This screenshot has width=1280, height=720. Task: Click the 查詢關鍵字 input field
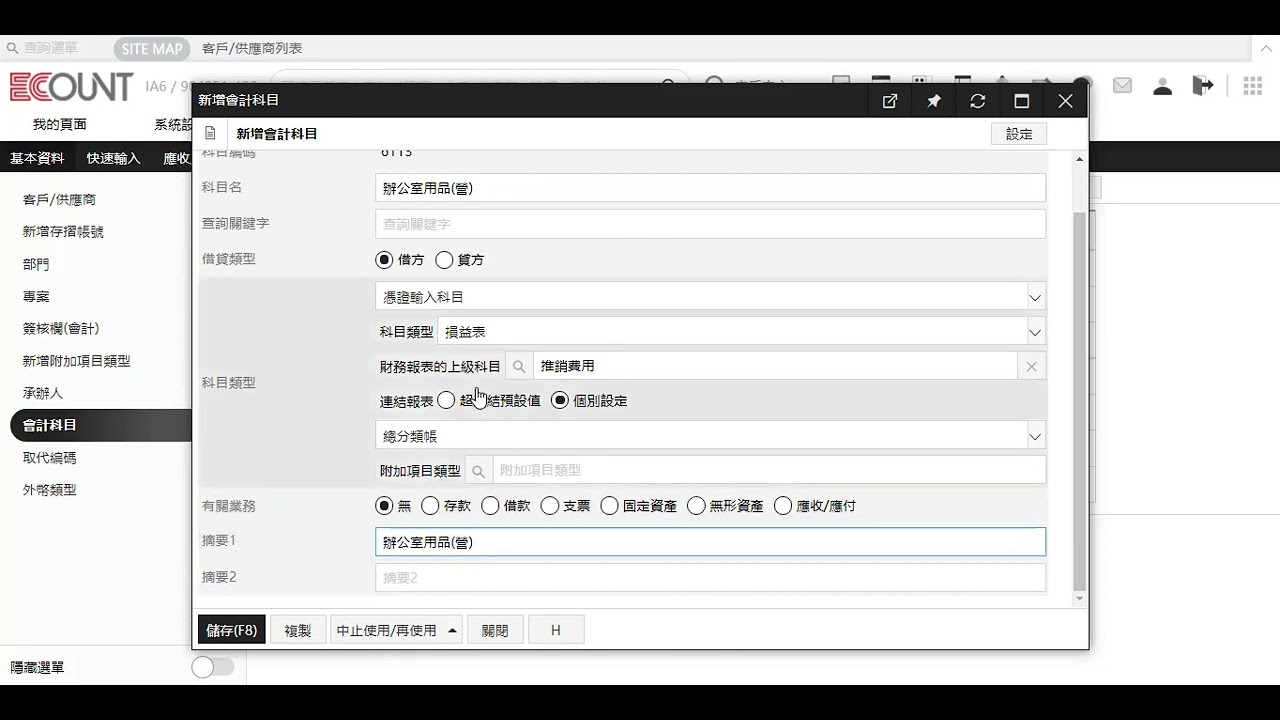point(710,224)
